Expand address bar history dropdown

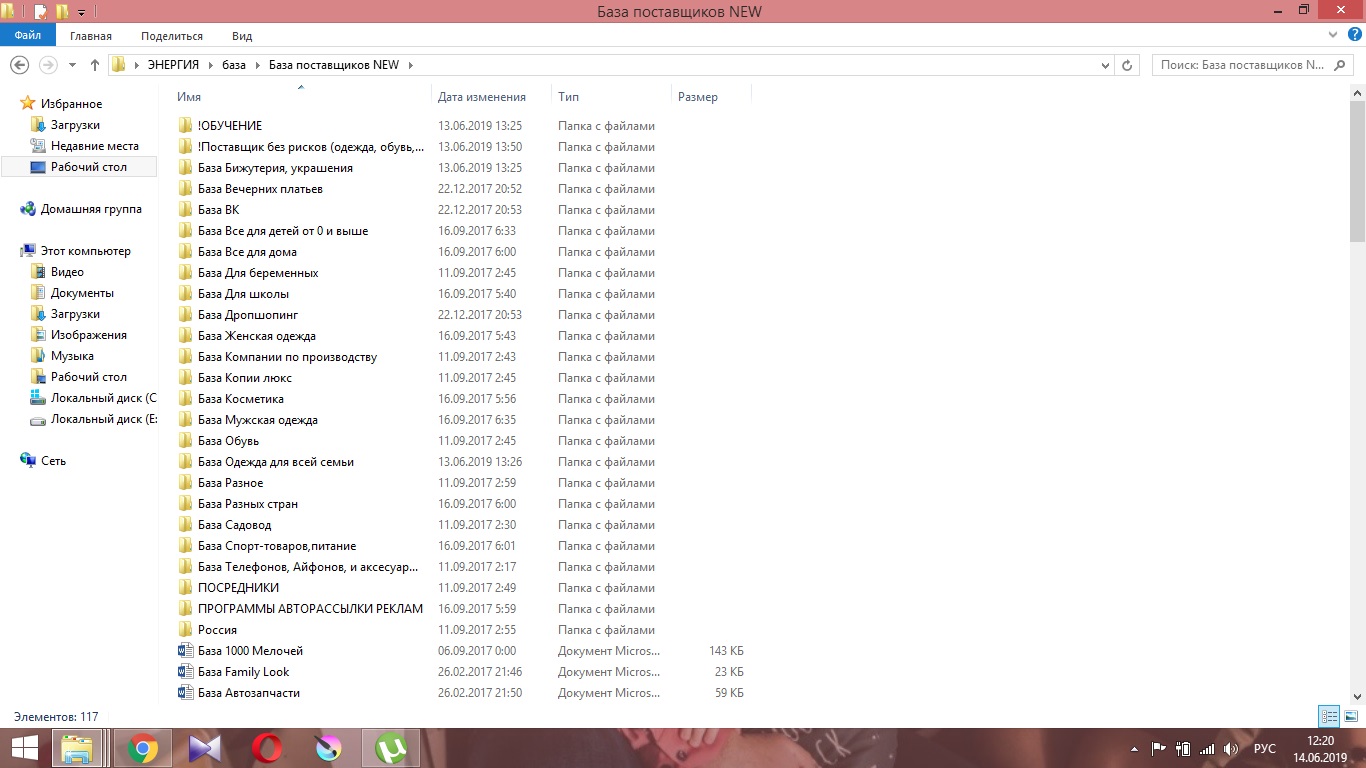click(1105, 65)
